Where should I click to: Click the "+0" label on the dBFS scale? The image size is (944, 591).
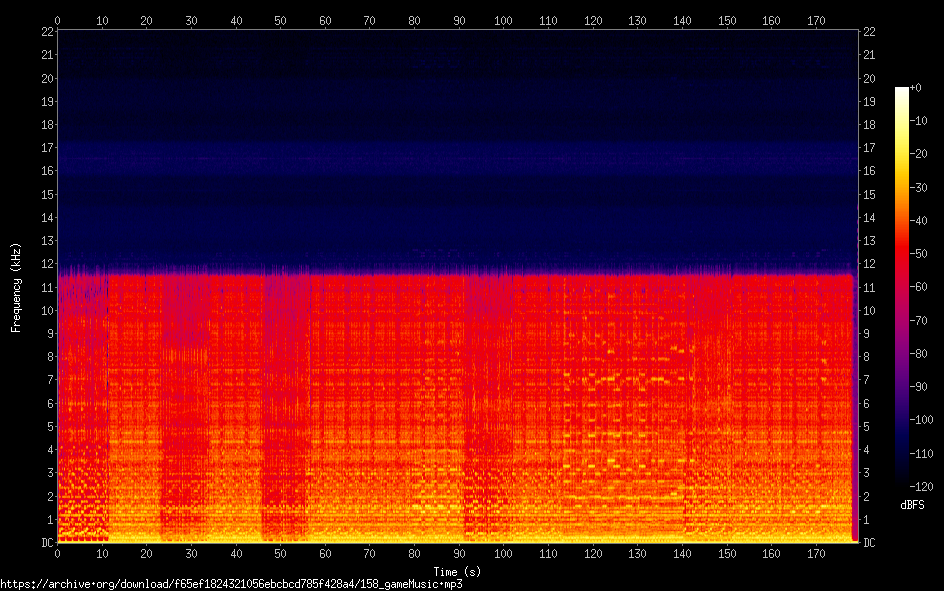click(x=916, y=88)
